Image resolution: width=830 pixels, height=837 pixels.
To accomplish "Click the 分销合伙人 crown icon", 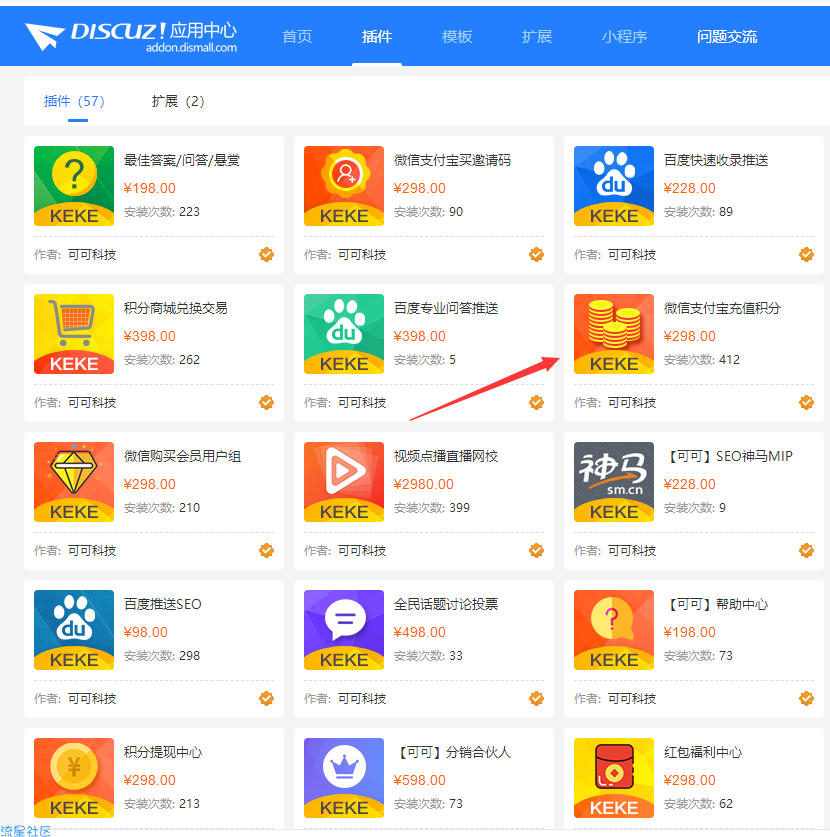I will 344,778.
